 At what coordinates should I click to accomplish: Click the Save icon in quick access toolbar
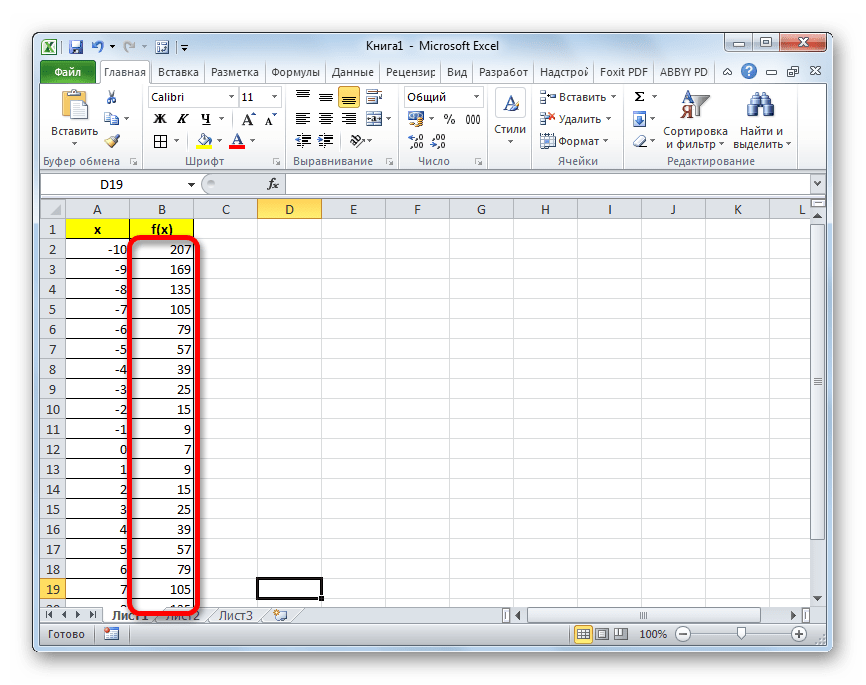pos(76,47)
